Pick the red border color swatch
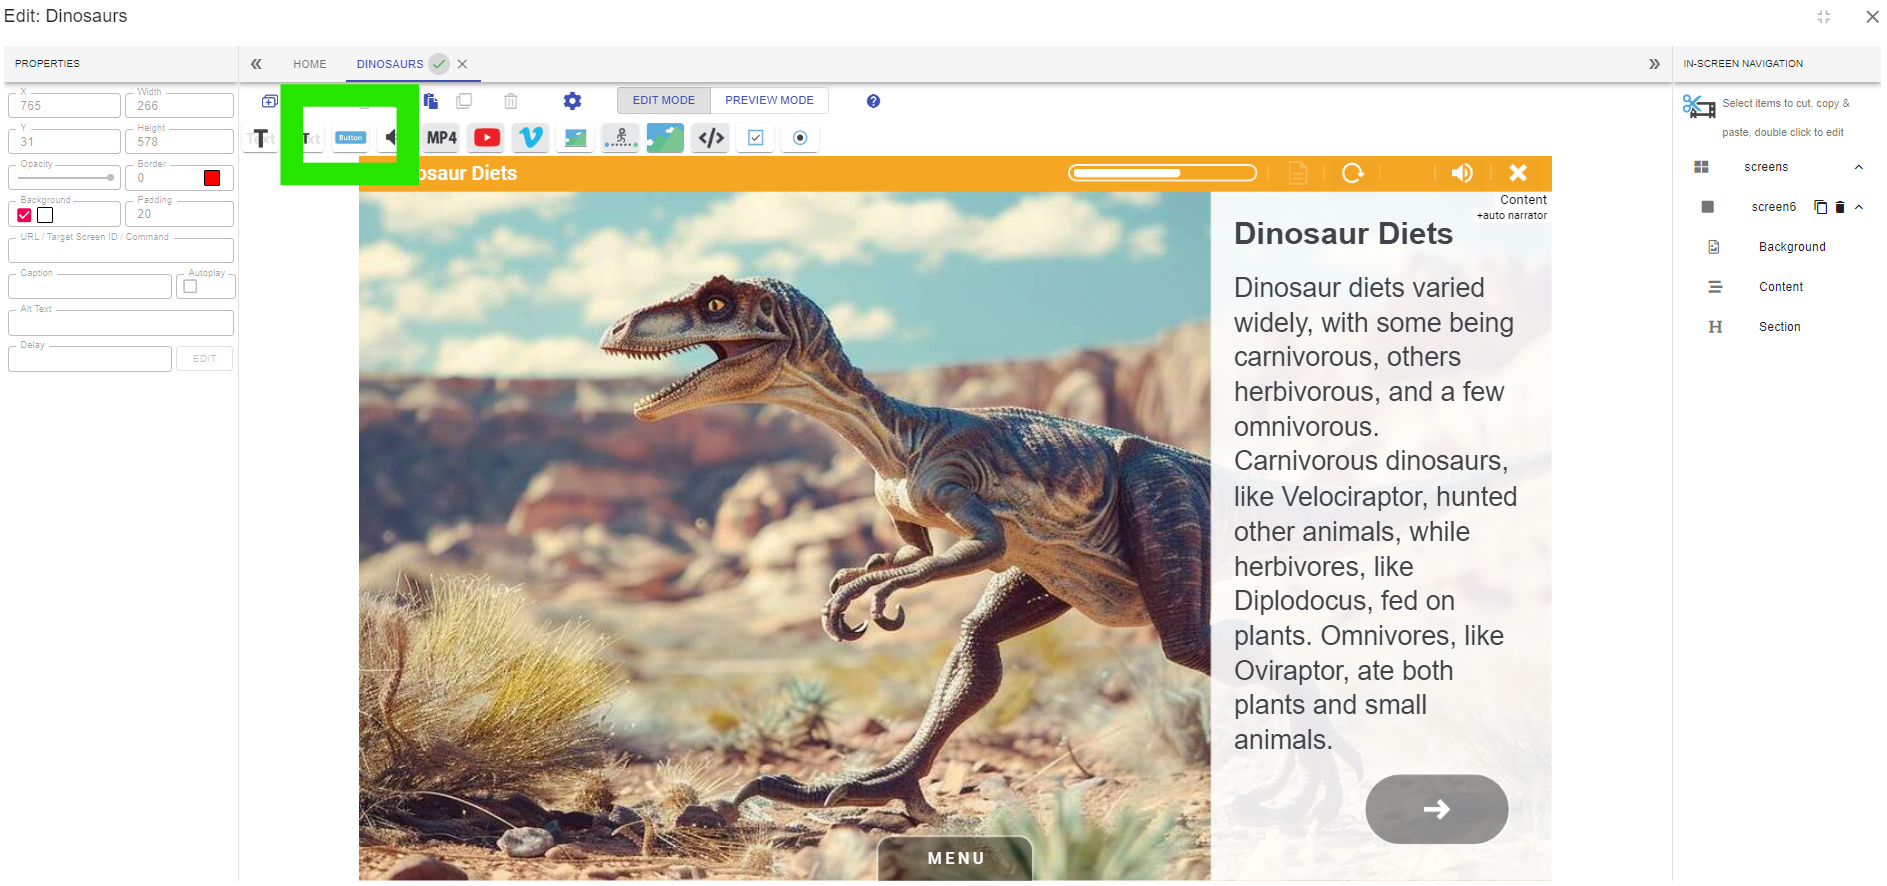1887x886 pixels. (x=212, y=178)
